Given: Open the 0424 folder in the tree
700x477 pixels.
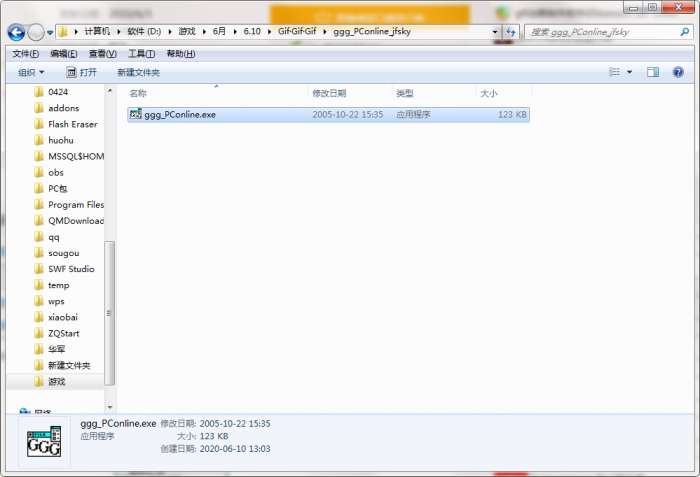Looking at the screenshot, I should click(x=58, y=92).
